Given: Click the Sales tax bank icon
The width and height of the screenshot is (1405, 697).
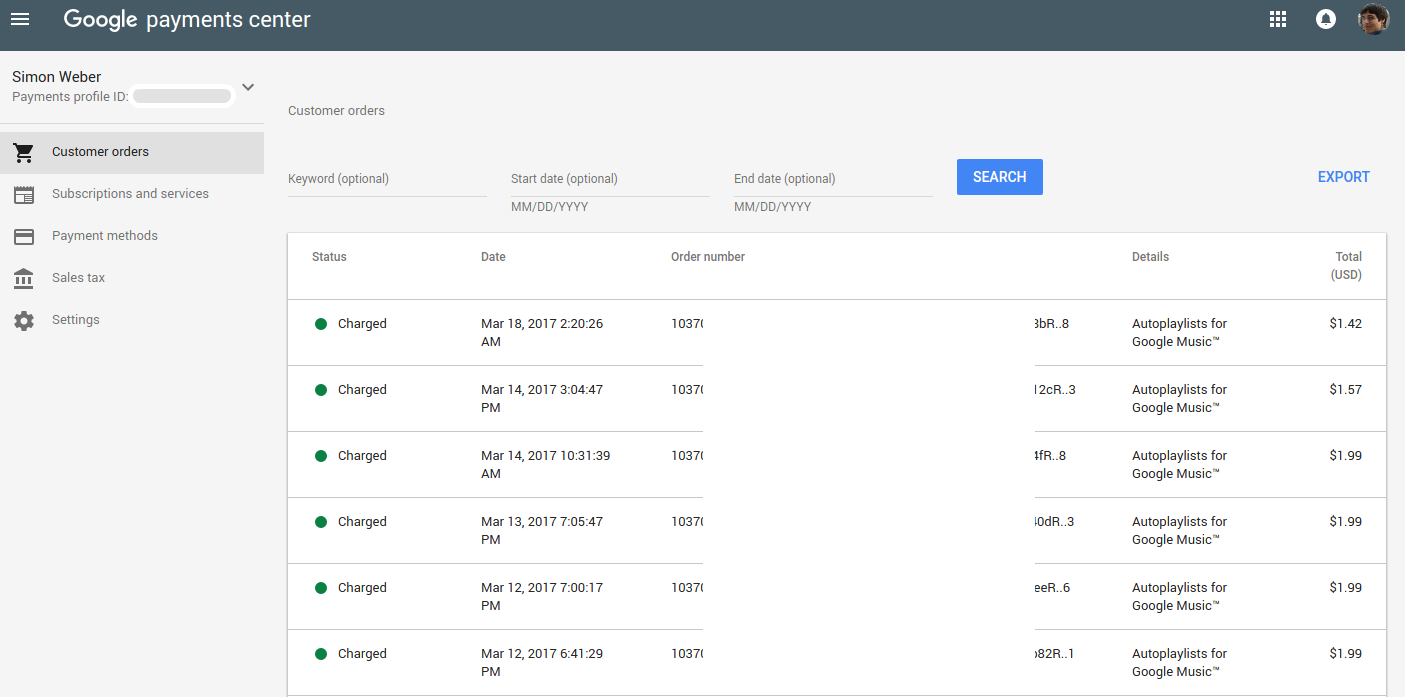Looking at the screenshot, I should pos(24,278).
